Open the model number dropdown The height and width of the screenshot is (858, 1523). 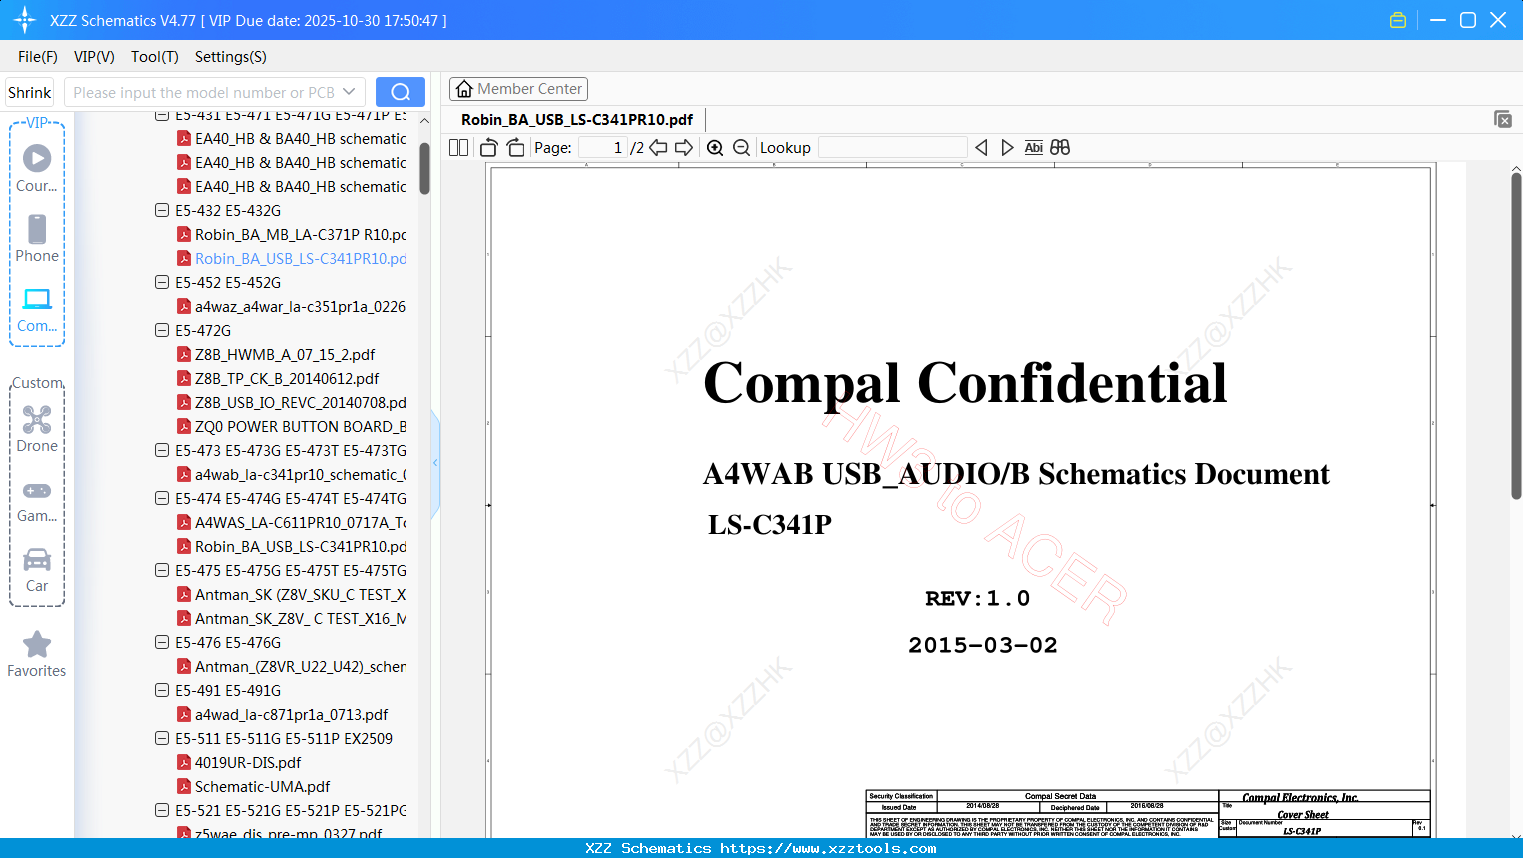coord(349,92)
